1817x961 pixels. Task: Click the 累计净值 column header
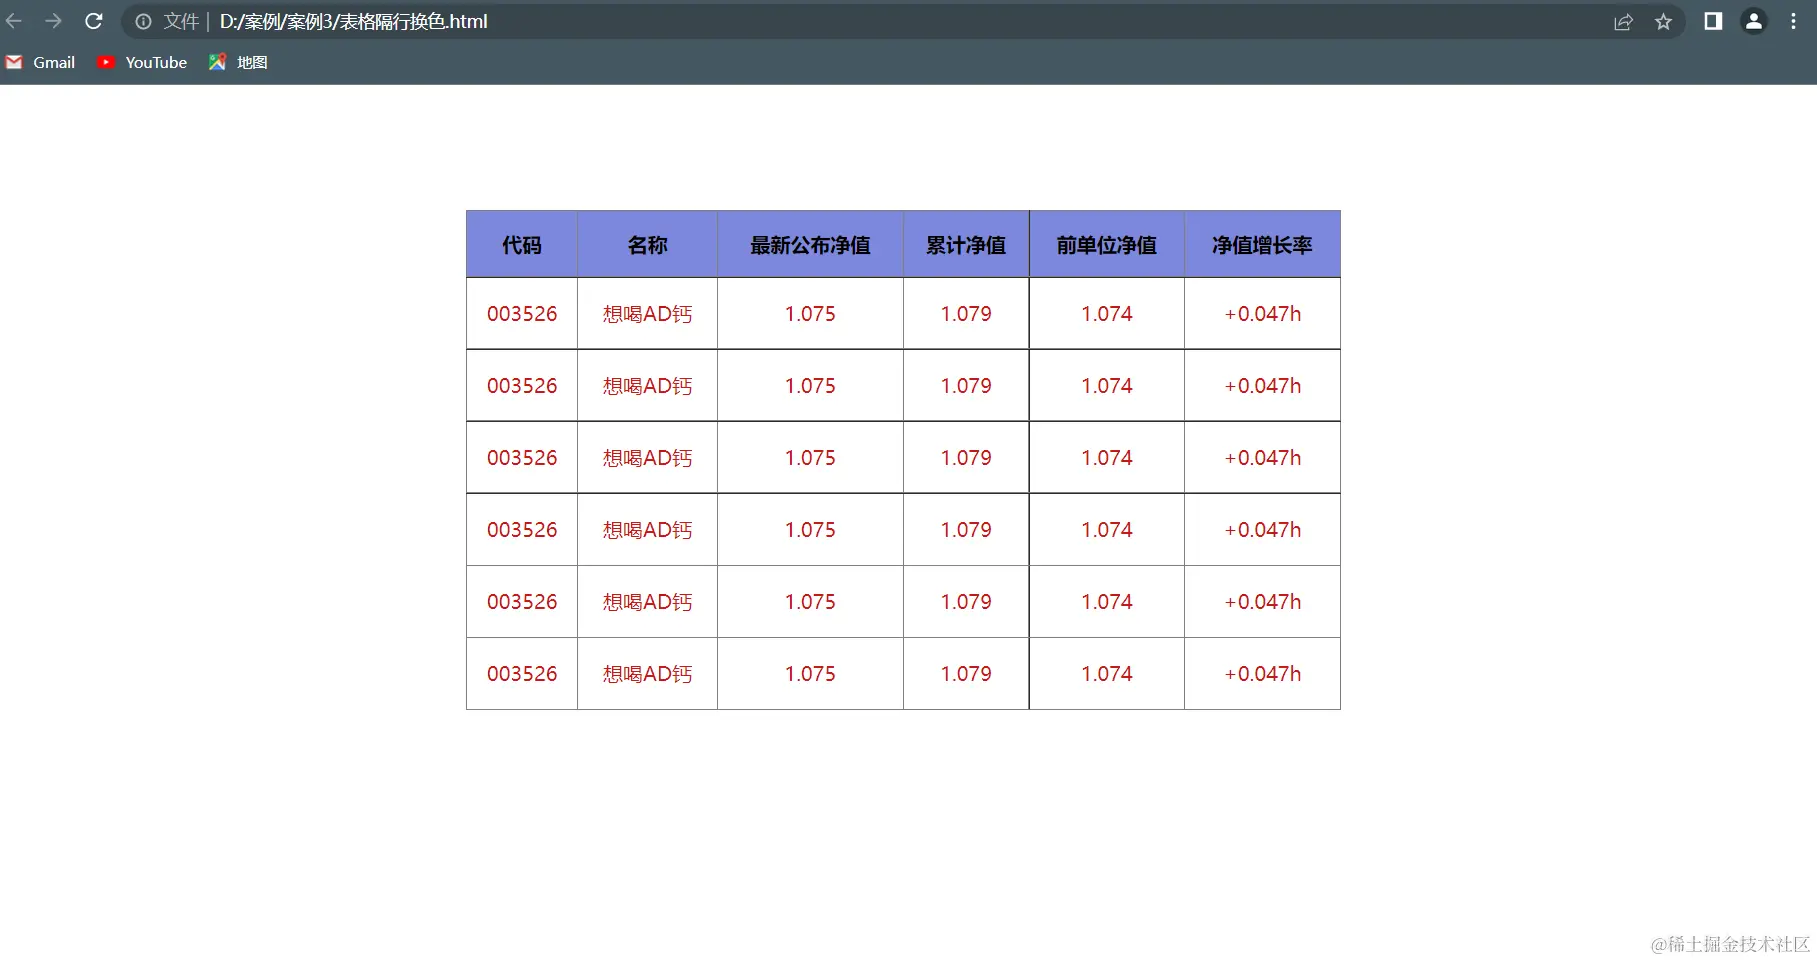966,244
